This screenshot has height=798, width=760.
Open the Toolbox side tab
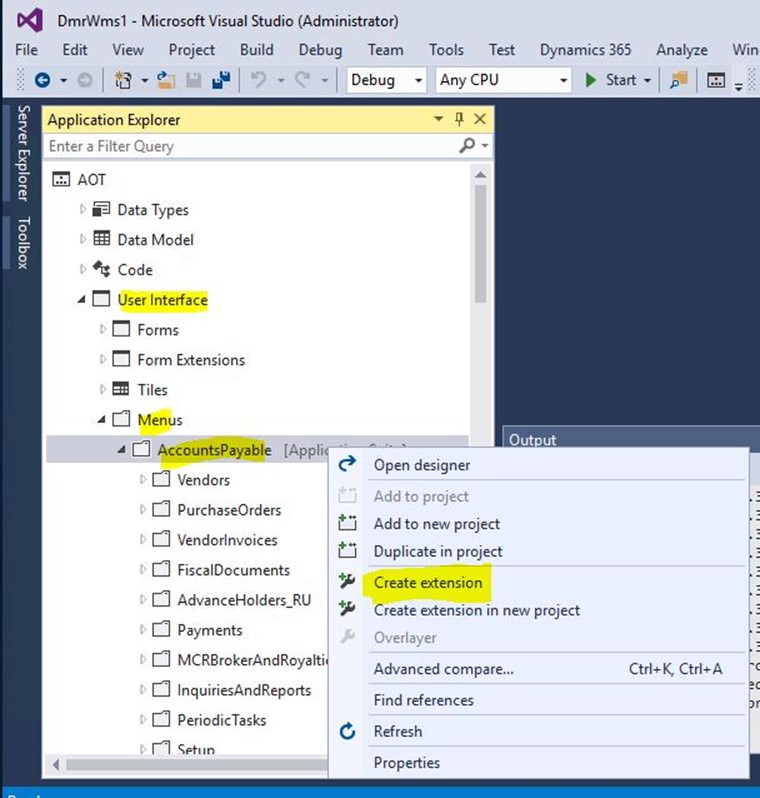[x=23, y=243]
